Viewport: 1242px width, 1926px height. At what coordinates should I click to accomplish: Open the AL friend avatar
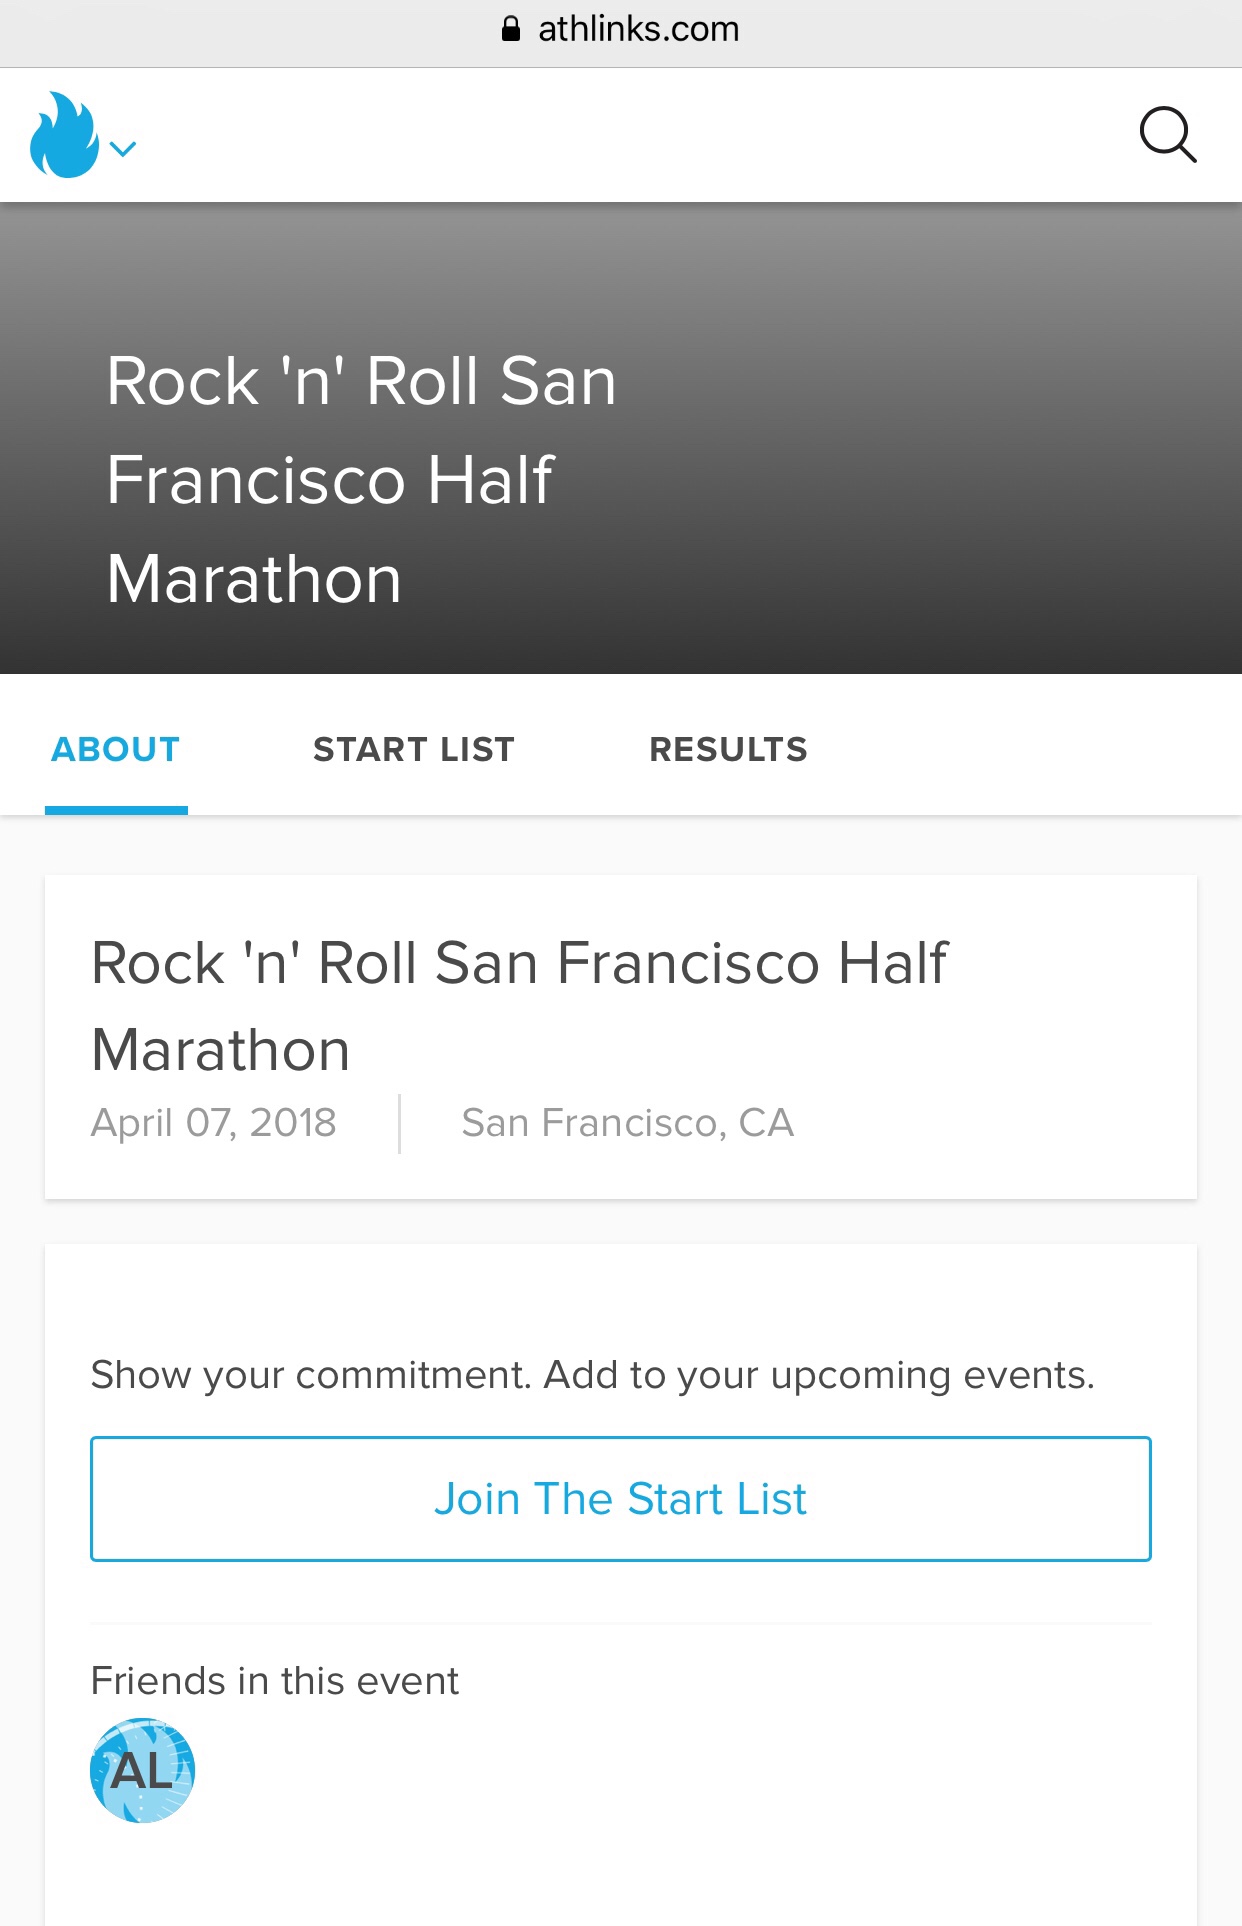142,1771
